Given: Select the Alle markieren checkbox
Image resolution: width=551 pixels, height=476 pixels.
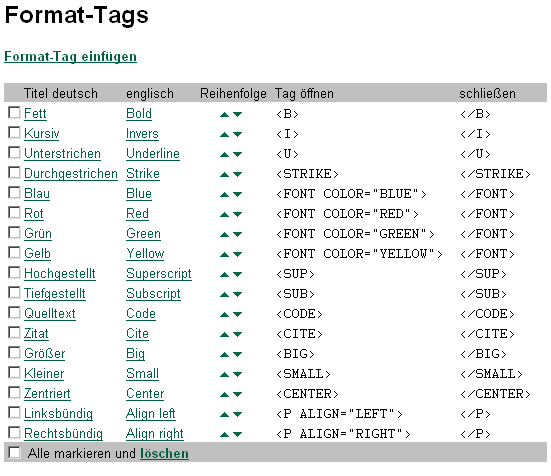Looking at the screenshot, I should click(x=14, y=452).
